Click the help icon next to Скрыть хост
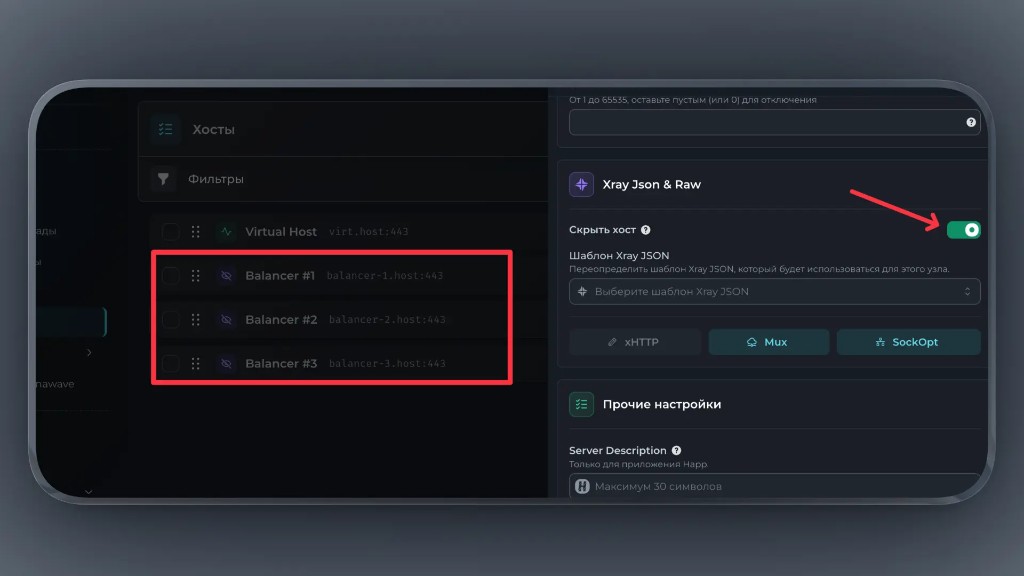The image size is (1024, 576). click(646, 230)
